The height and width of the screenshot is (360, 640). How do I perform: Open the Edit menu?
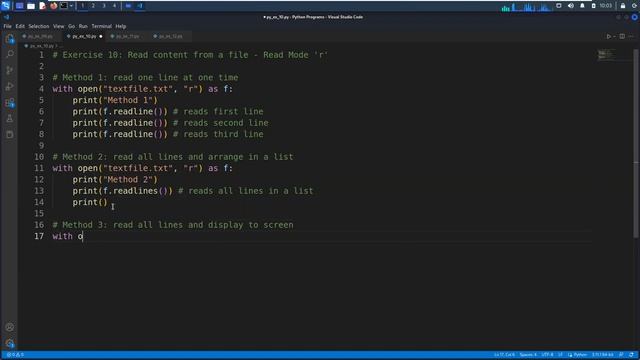20,26
